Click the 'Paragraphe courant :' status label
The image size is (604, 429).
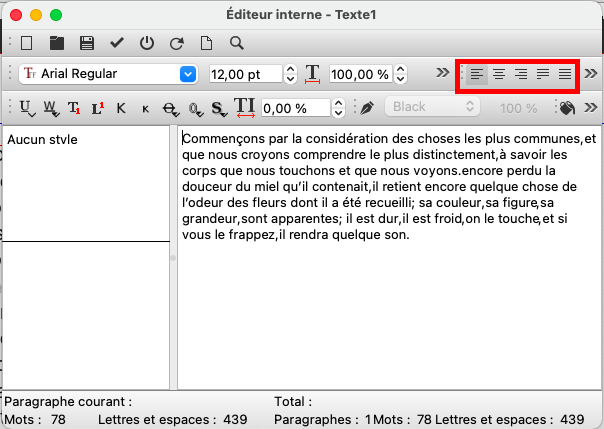pos(68,402)
